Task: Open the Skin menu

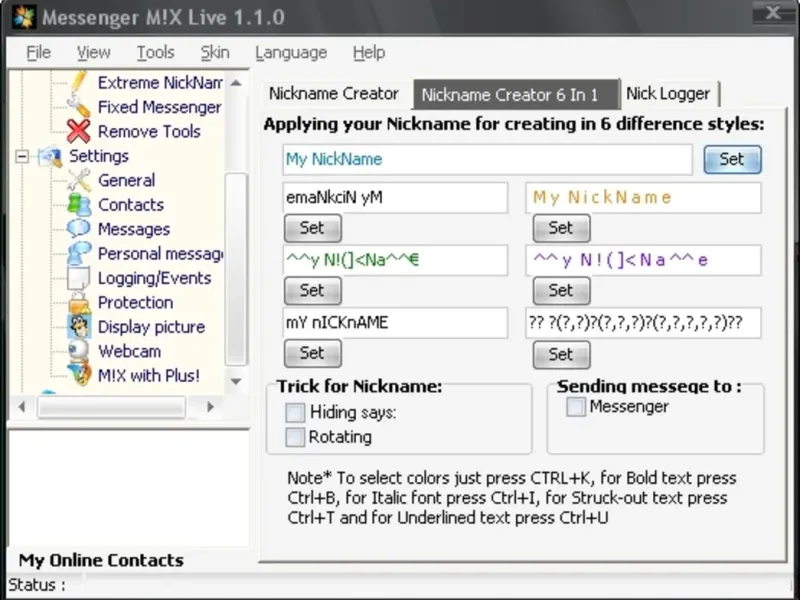Action: coord(215,52)
